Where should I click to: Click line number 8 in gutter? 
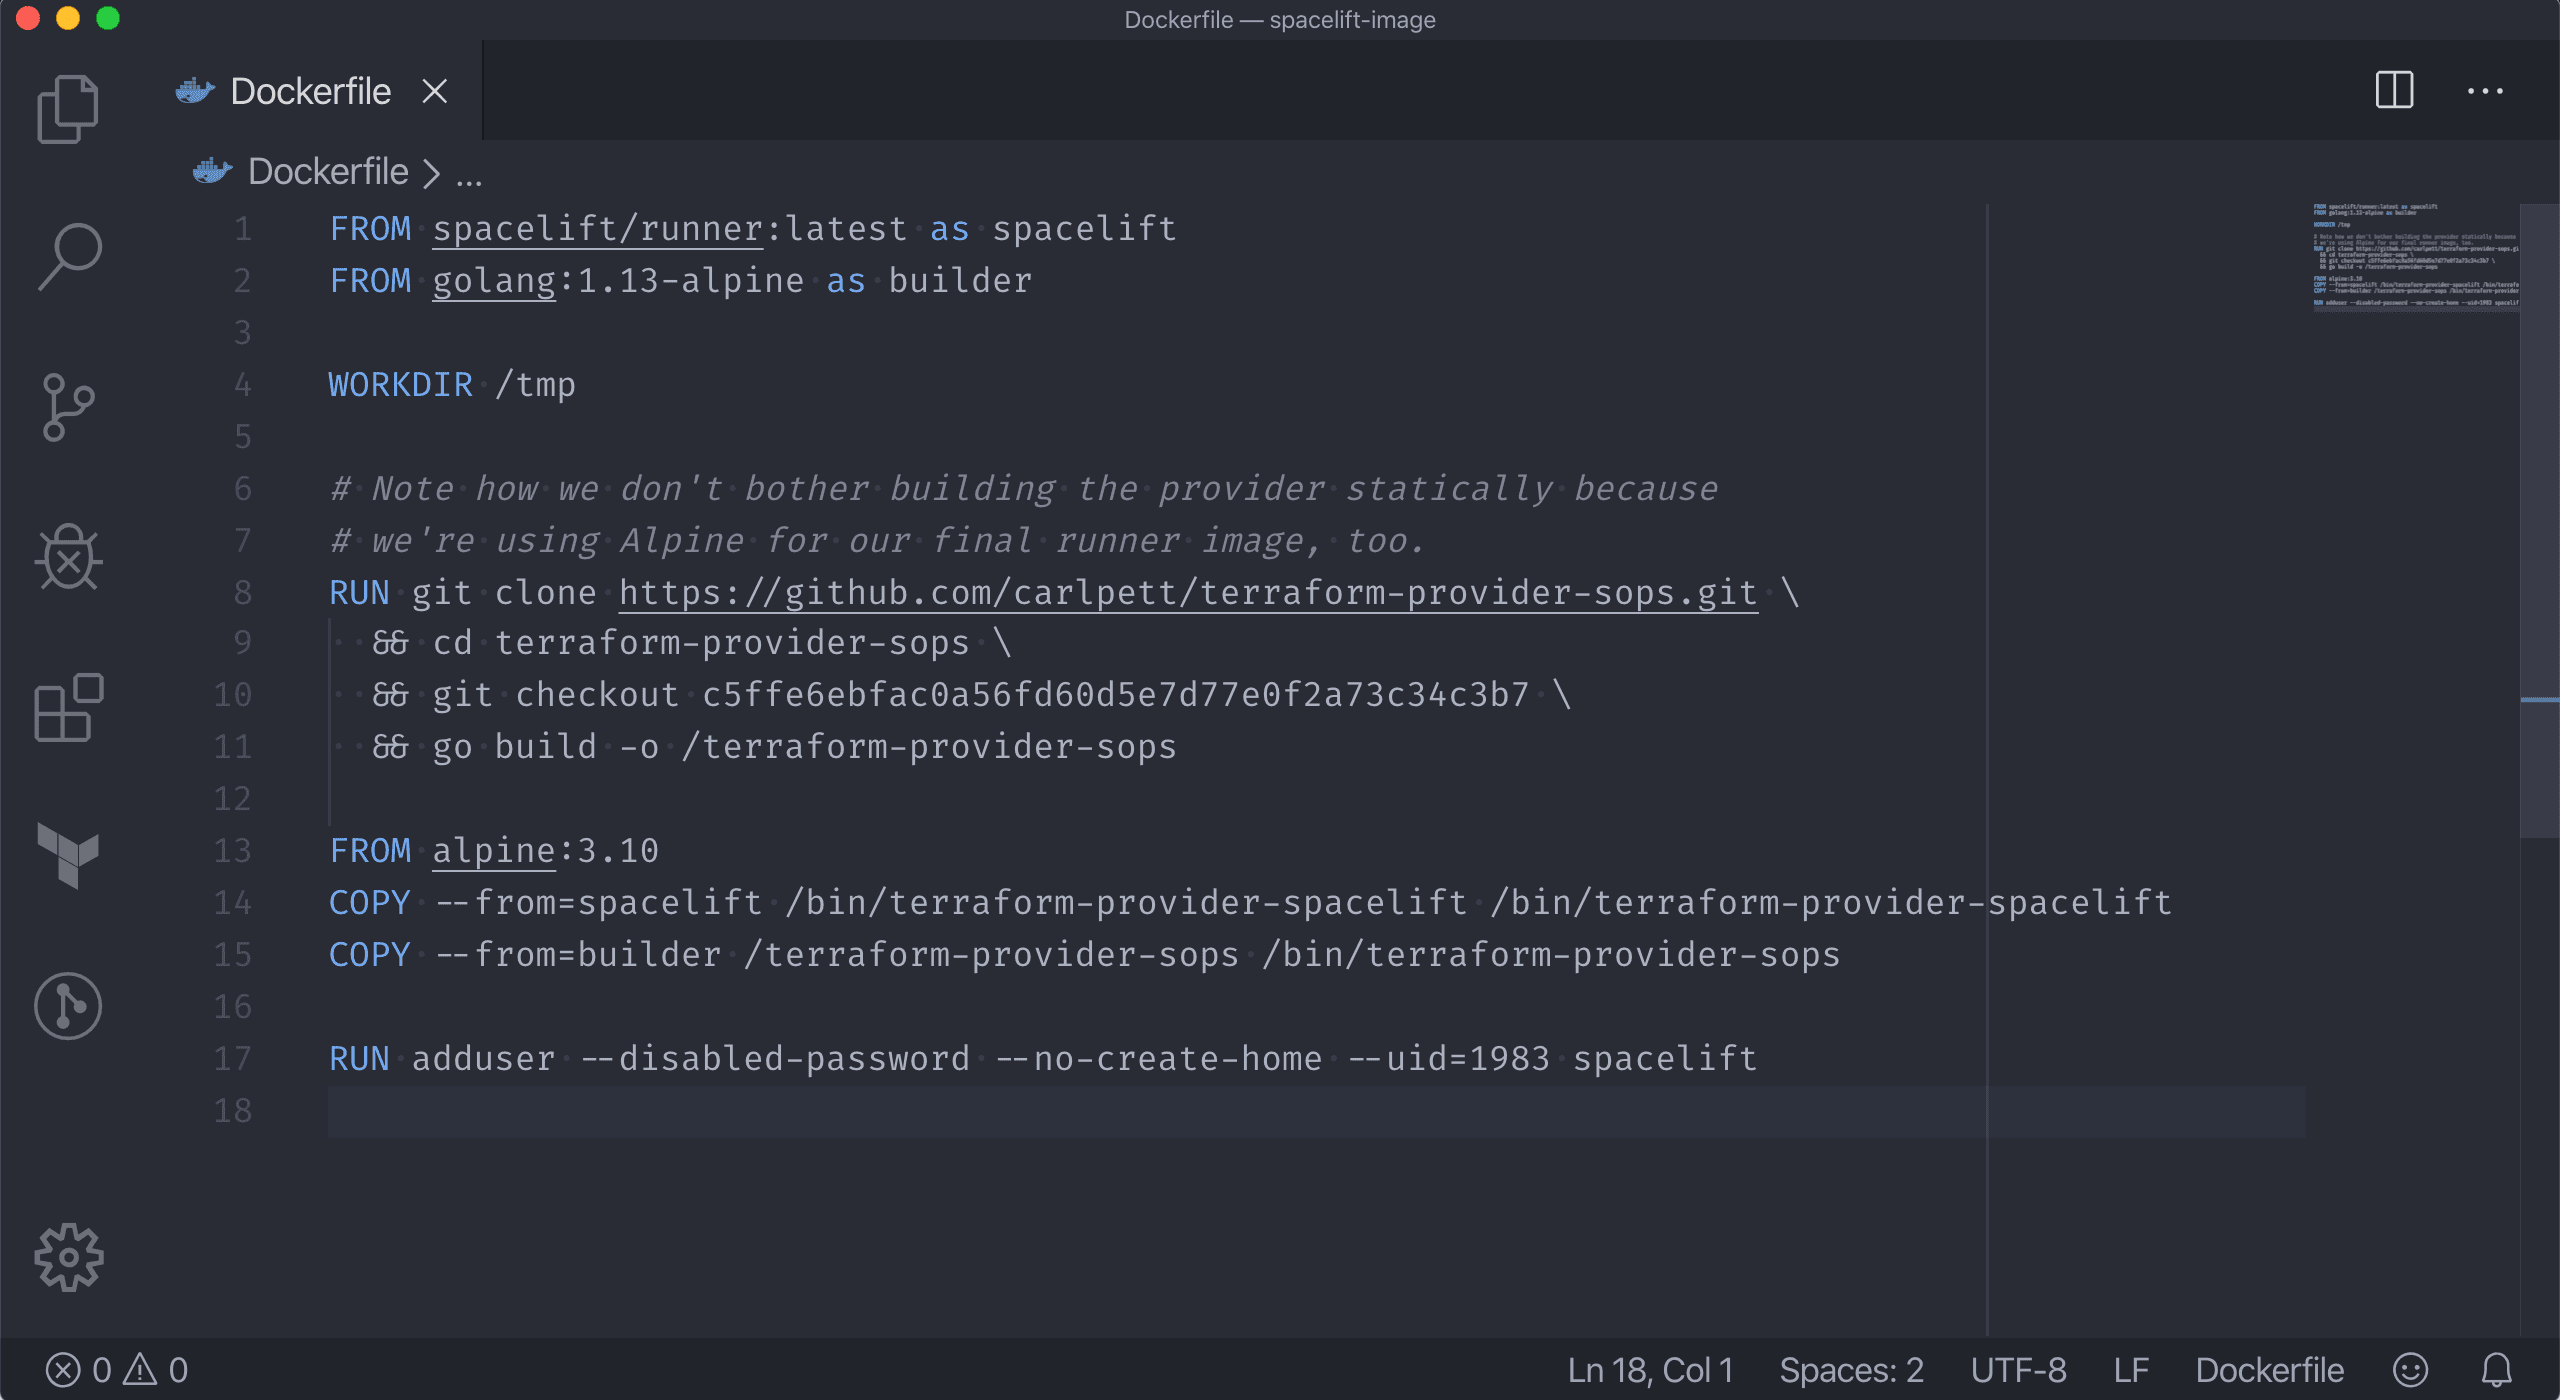tap(242, 593)
